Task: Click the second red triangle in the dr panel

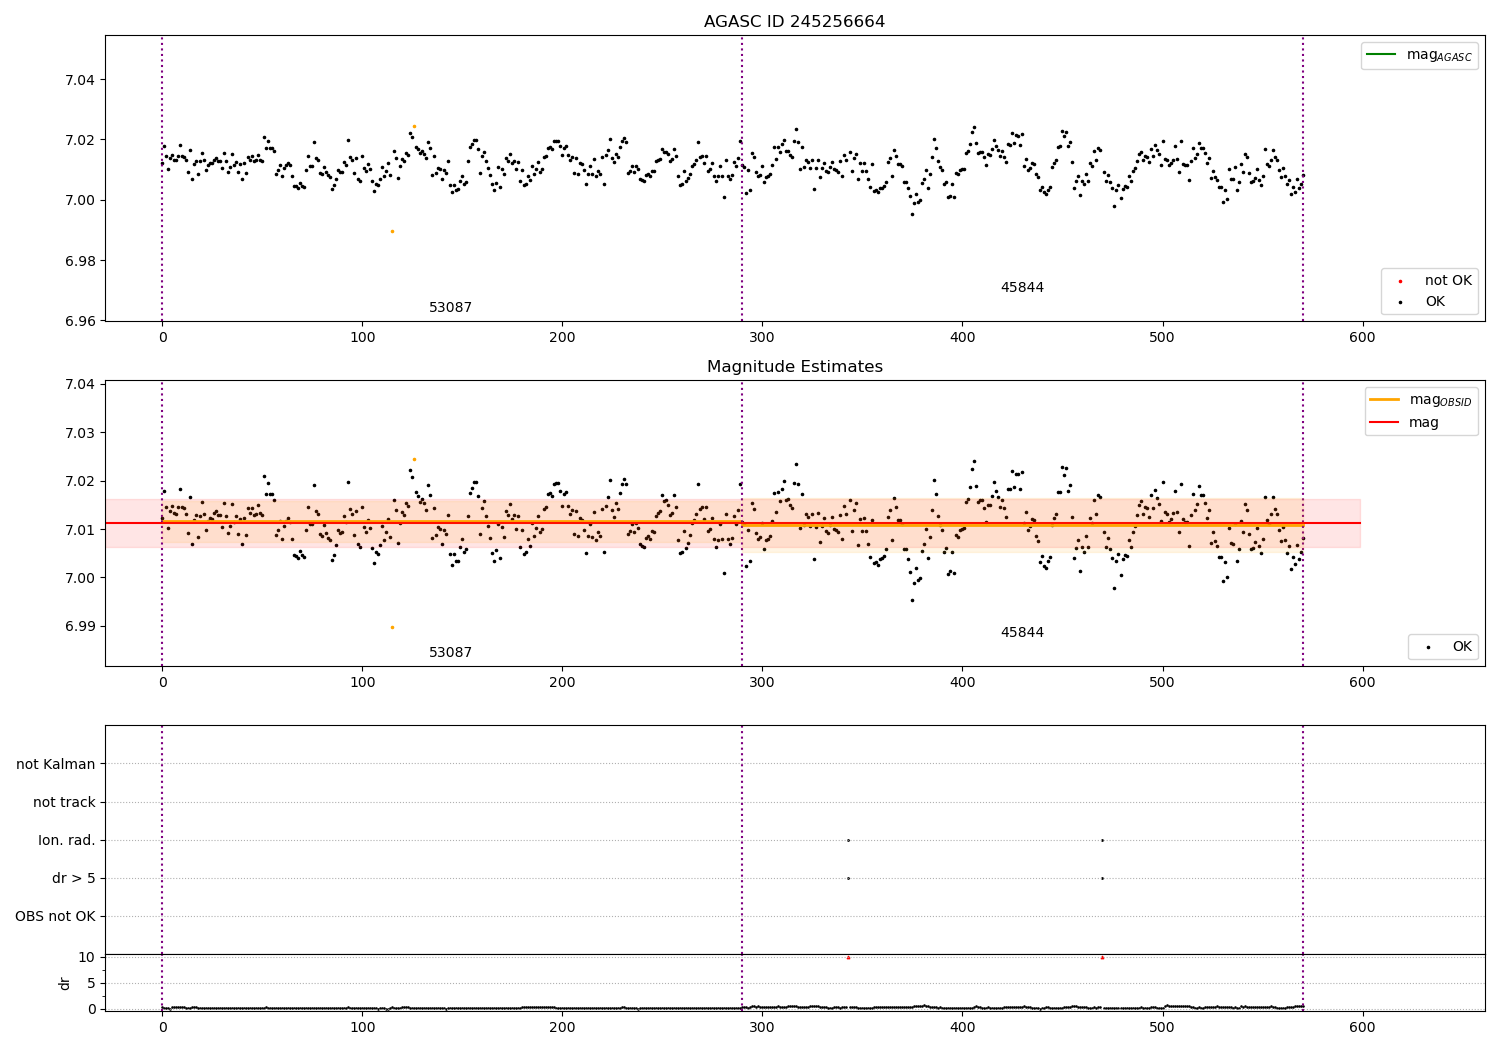Action: 1102,957
